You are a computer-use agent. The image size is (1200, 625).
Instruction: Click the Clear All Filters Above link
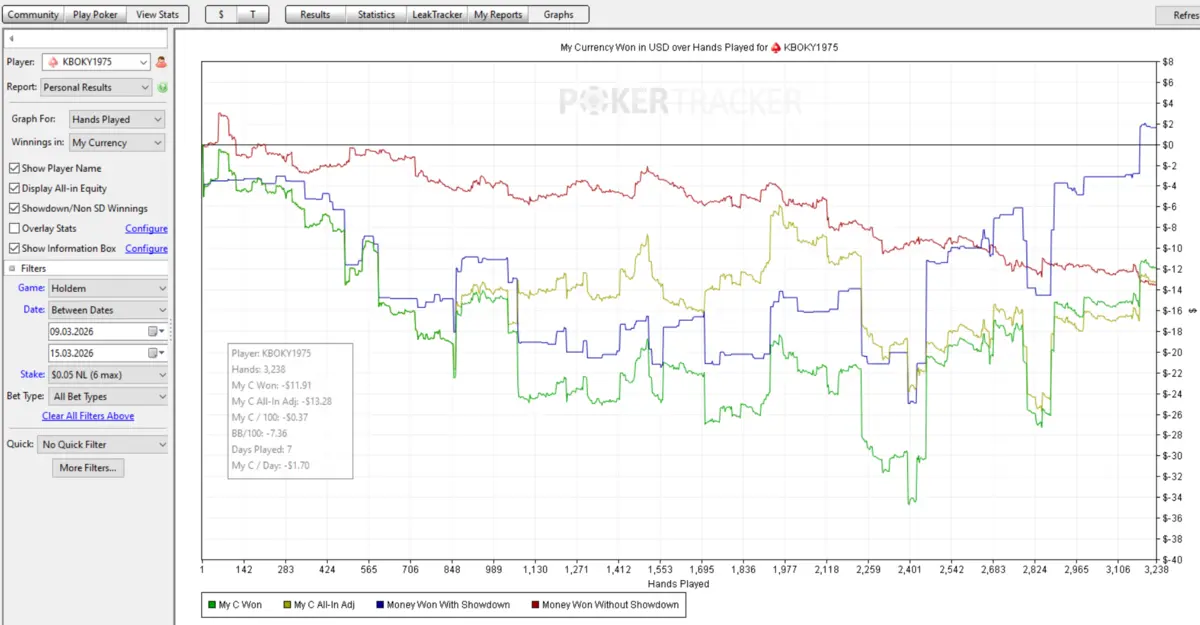point(88,416)
